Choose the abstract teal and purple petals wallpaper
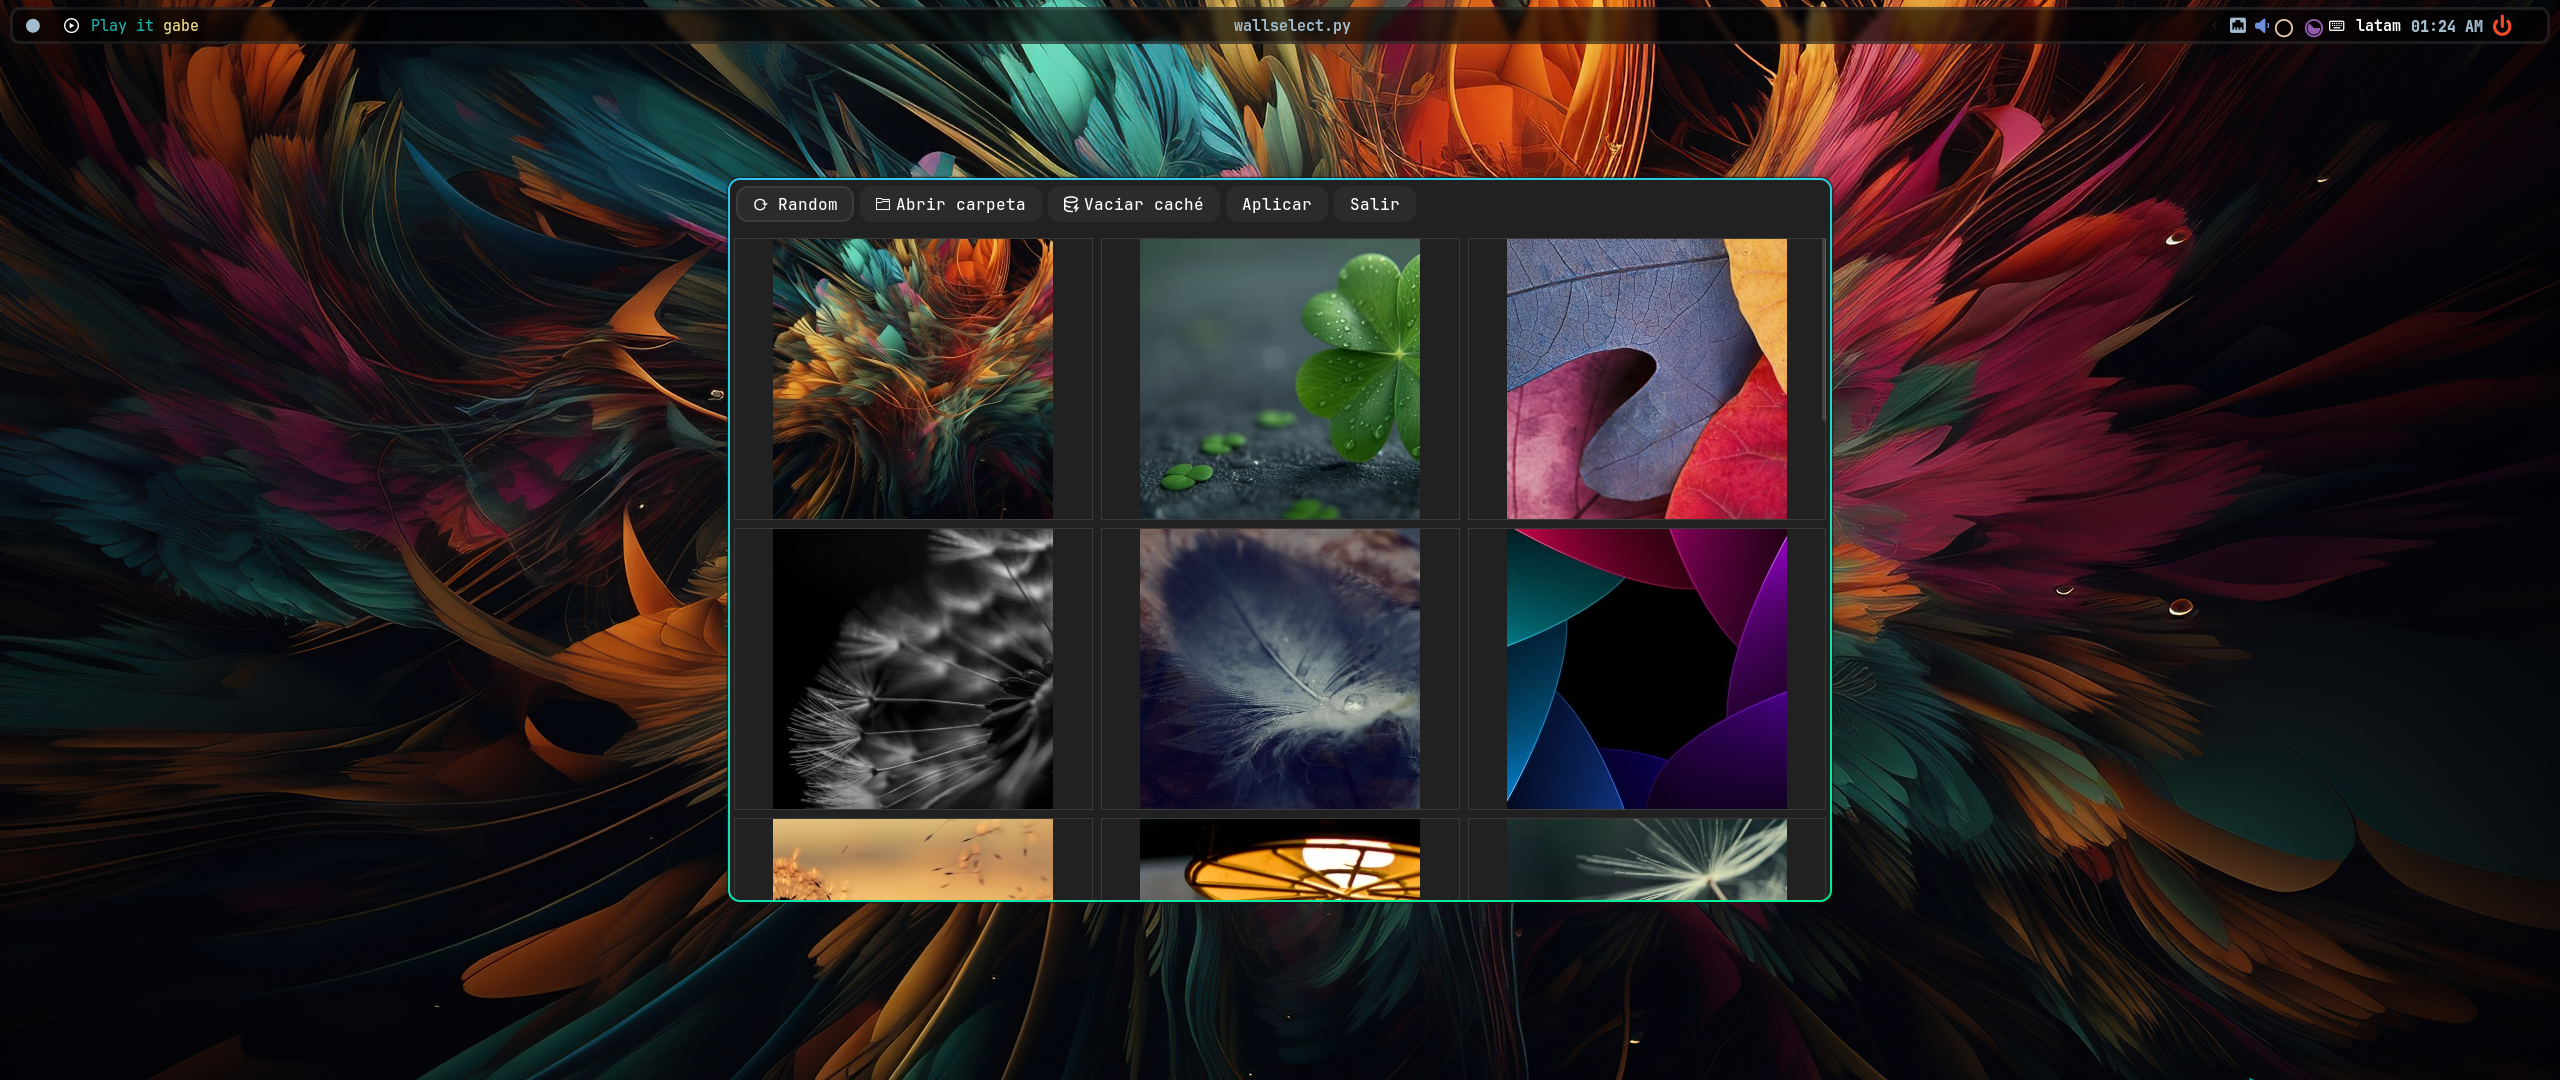 pos(1646,669)
